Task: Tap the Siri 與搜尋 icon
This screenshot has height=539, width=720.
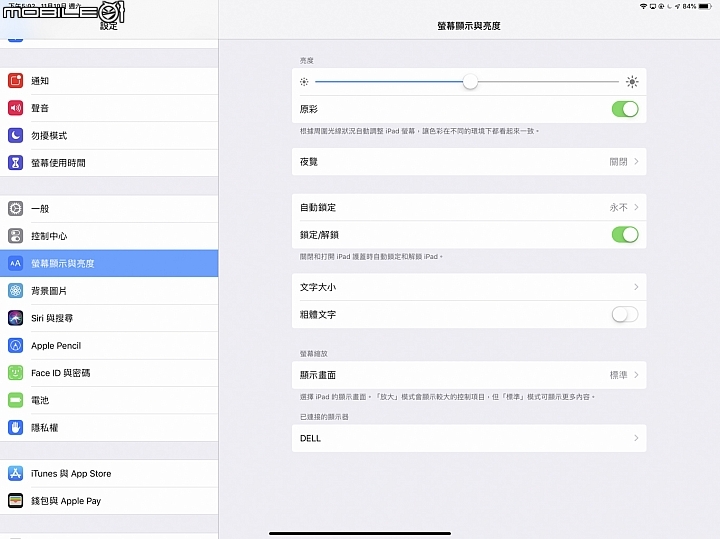Action: point(15,318)
